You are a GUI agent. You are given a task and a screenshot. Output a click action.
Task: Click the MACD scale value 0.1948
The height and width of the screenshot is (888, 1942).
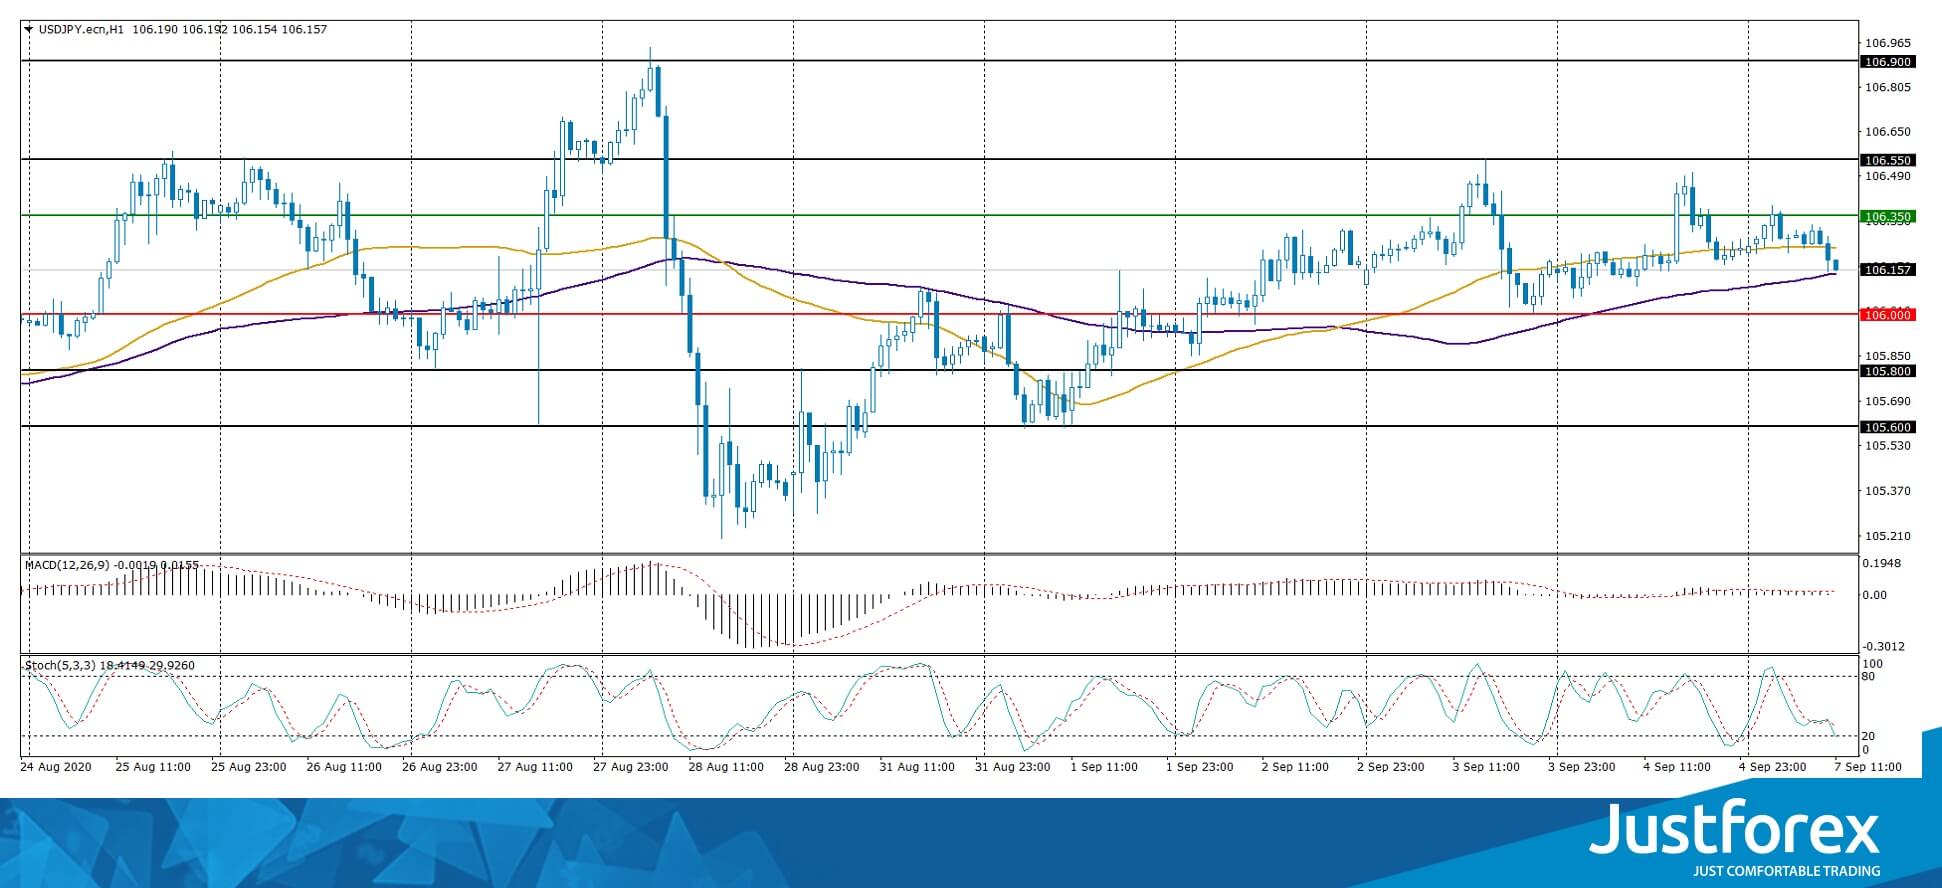tap(1883, 563)
